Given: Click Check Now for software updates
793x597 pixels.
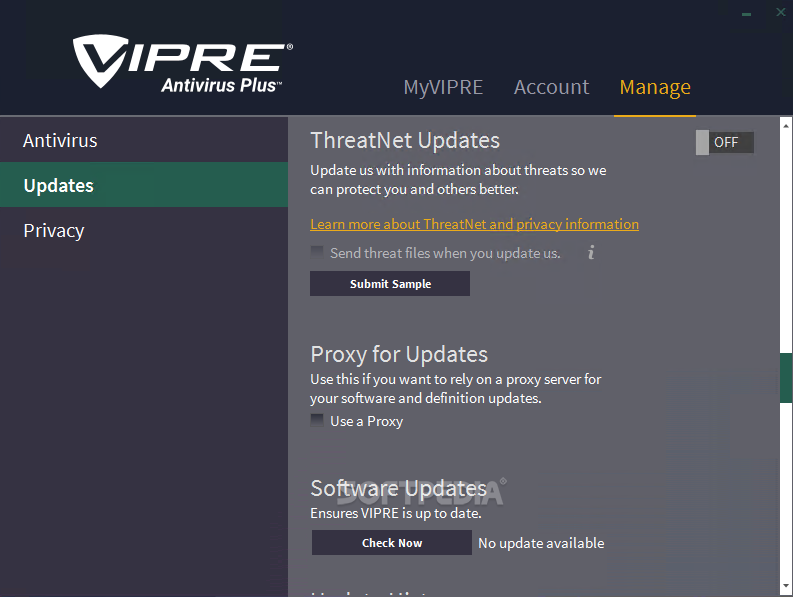Looking at the screenshot, I should pyautogui.click(x=391, y=542).
